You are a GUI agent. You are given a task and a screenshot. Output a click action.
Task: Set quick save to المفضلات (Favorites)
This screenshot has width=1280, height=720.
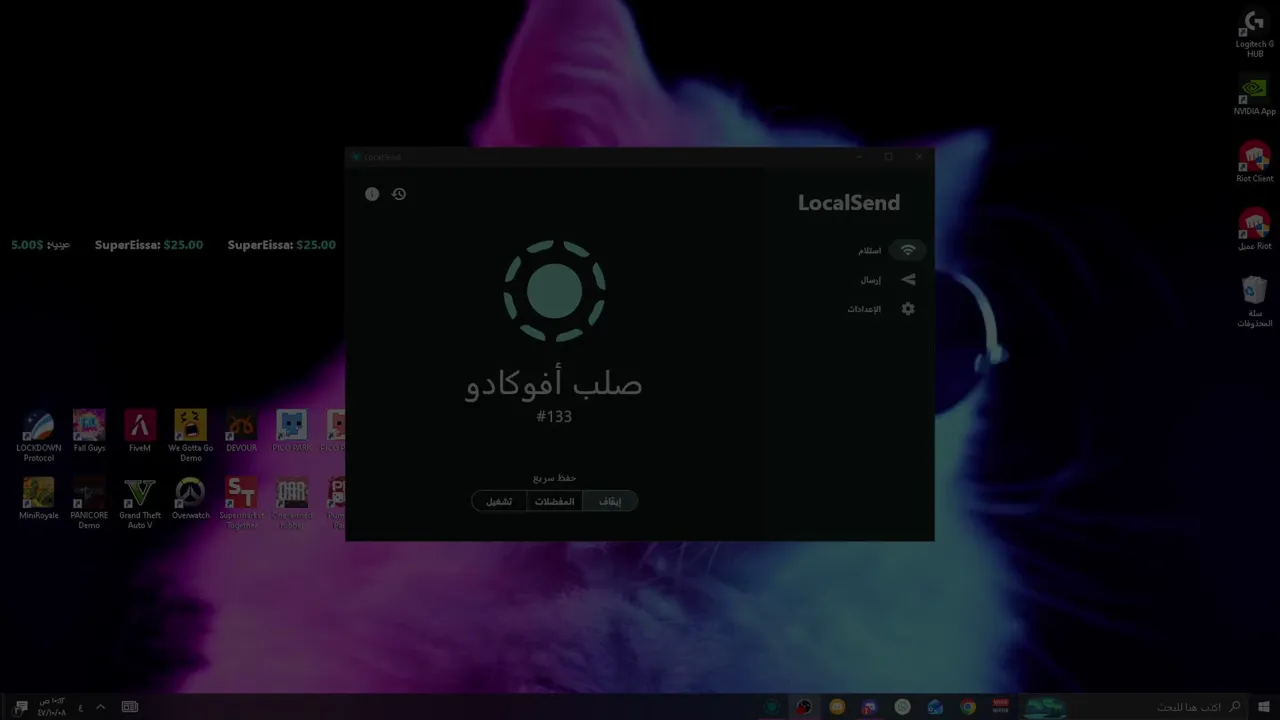coord(555,501)
